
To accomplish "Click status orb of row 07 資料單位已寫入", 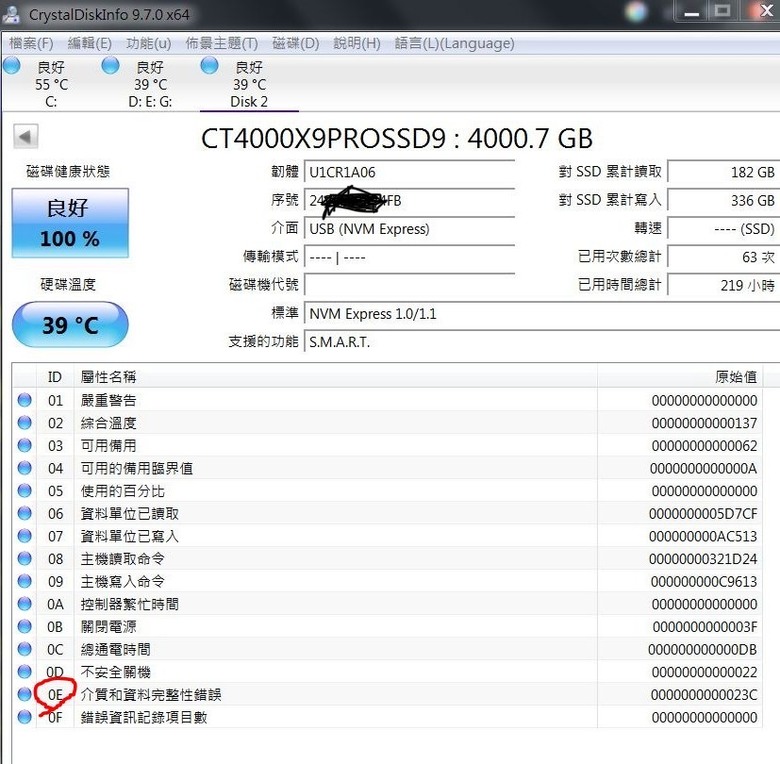I will coord(24,536).
